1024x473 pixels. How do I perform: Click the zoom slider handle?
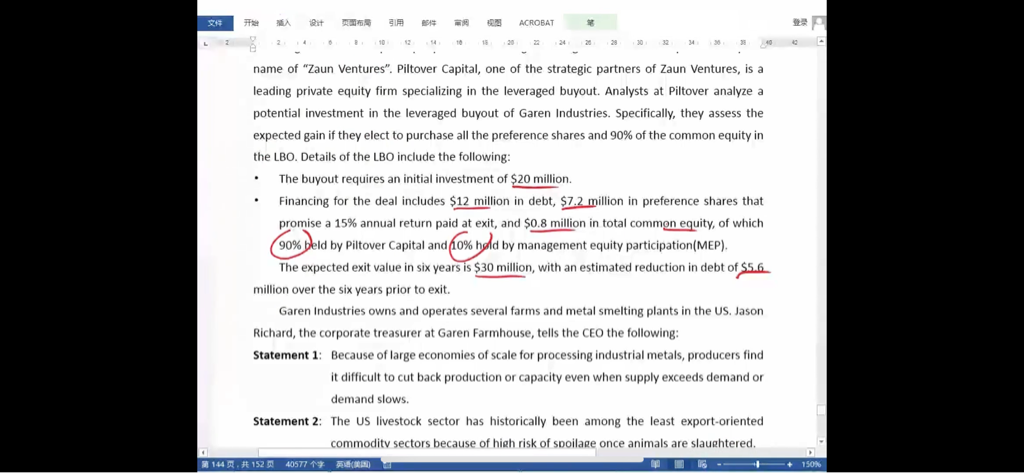(757, 464)
